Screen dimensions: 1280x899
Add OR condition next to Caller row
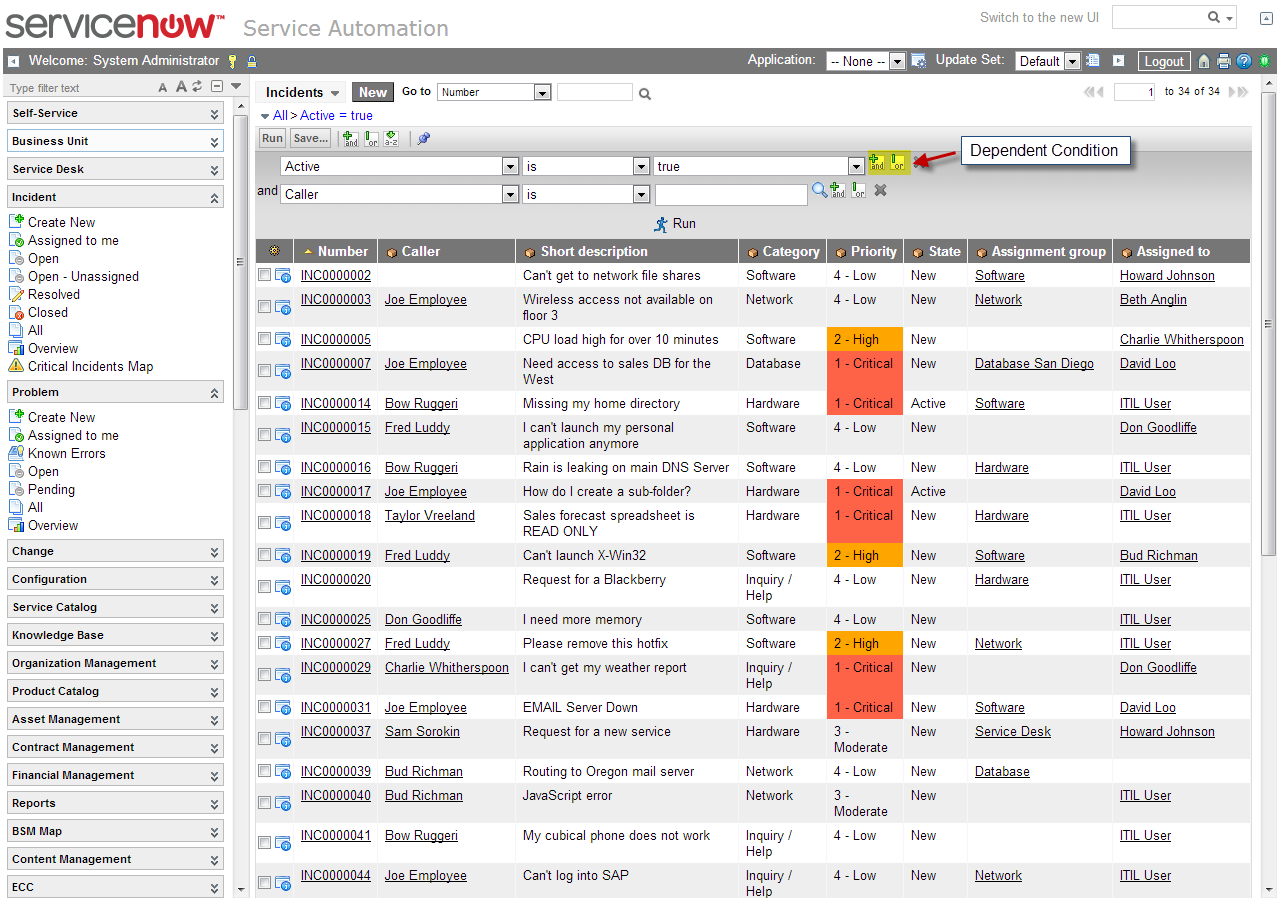coord(858,190)
